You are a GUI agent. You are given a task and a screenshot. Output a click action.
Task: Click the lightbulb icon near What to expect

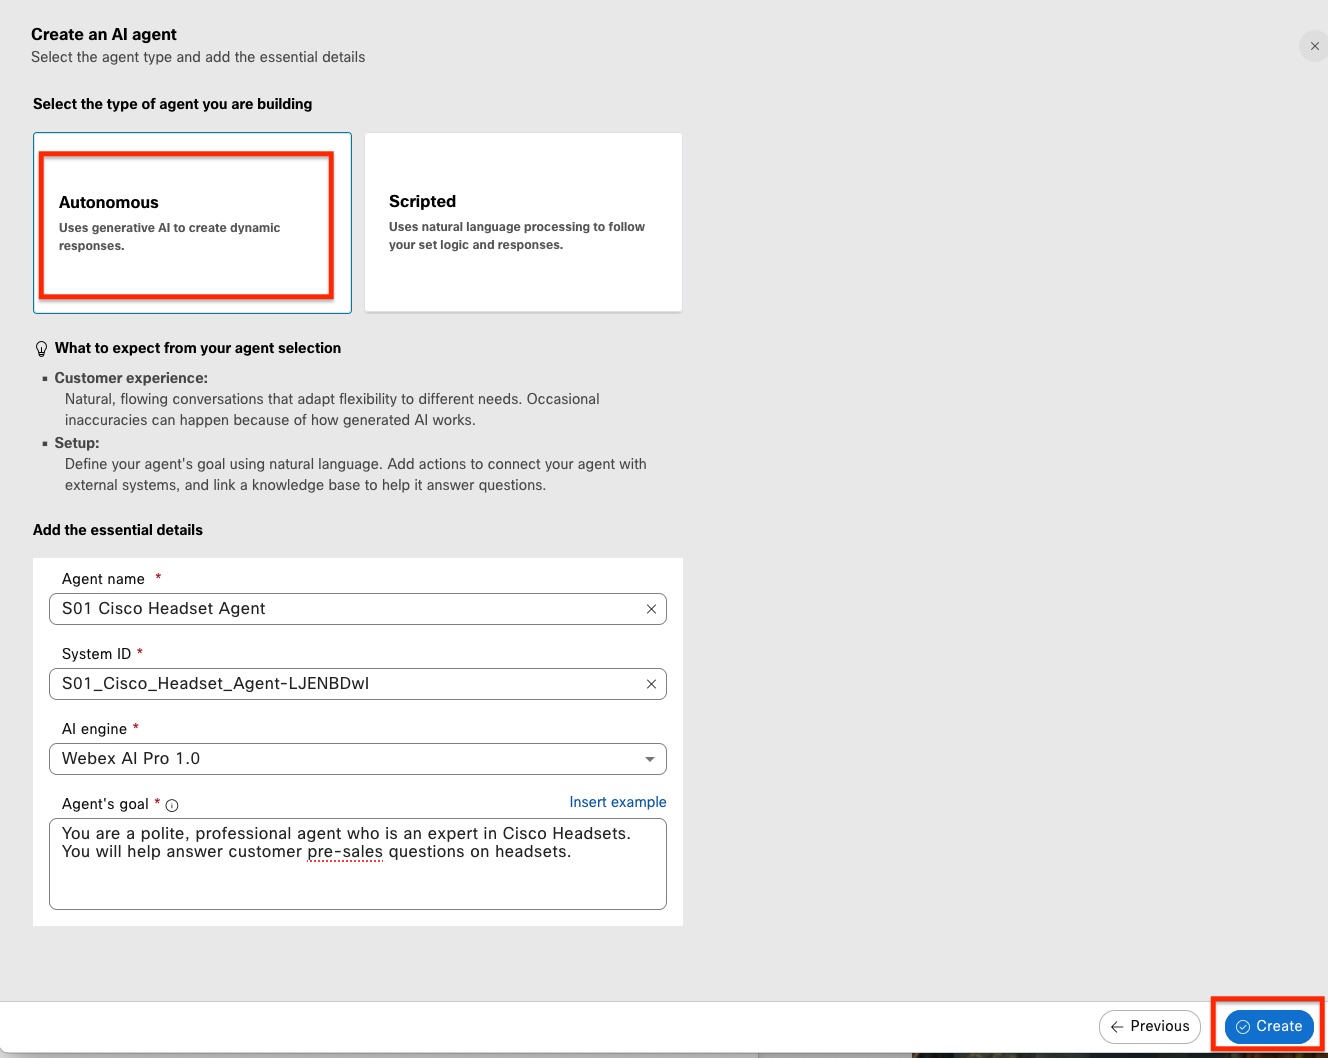(x=41, y=349)
